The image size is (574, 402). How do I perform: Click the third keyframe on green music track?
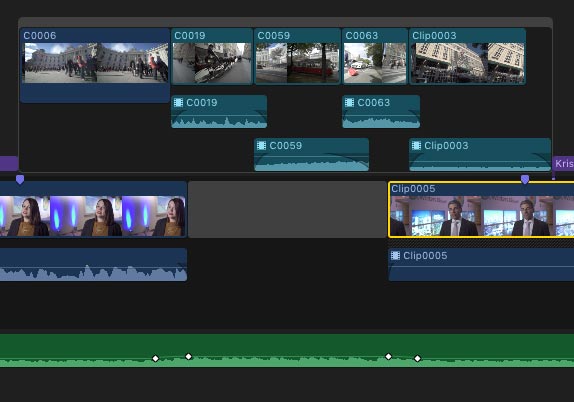pyautogui.click(x=388, y=356)
